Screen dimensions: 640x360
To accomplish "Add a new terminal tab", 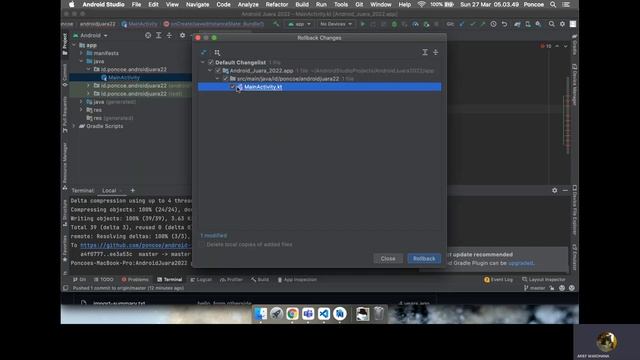I will (x=132, y=190).
